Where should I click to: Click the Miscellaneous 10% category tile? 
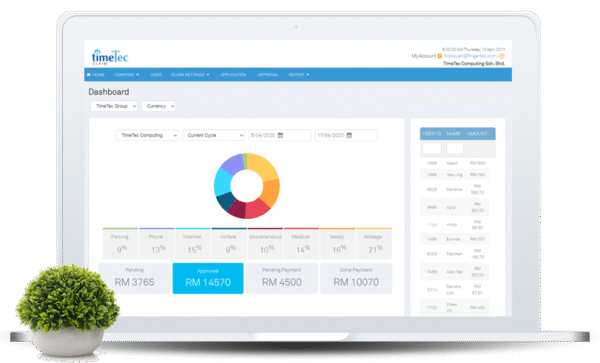265,244
